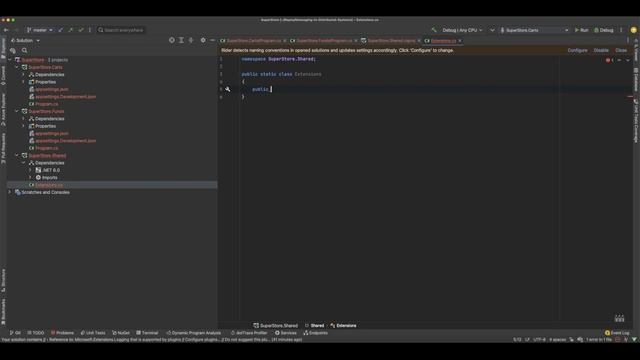Click the red error indicator at editor top right
The height and width of the screenshot is (360, 640).
608,60
